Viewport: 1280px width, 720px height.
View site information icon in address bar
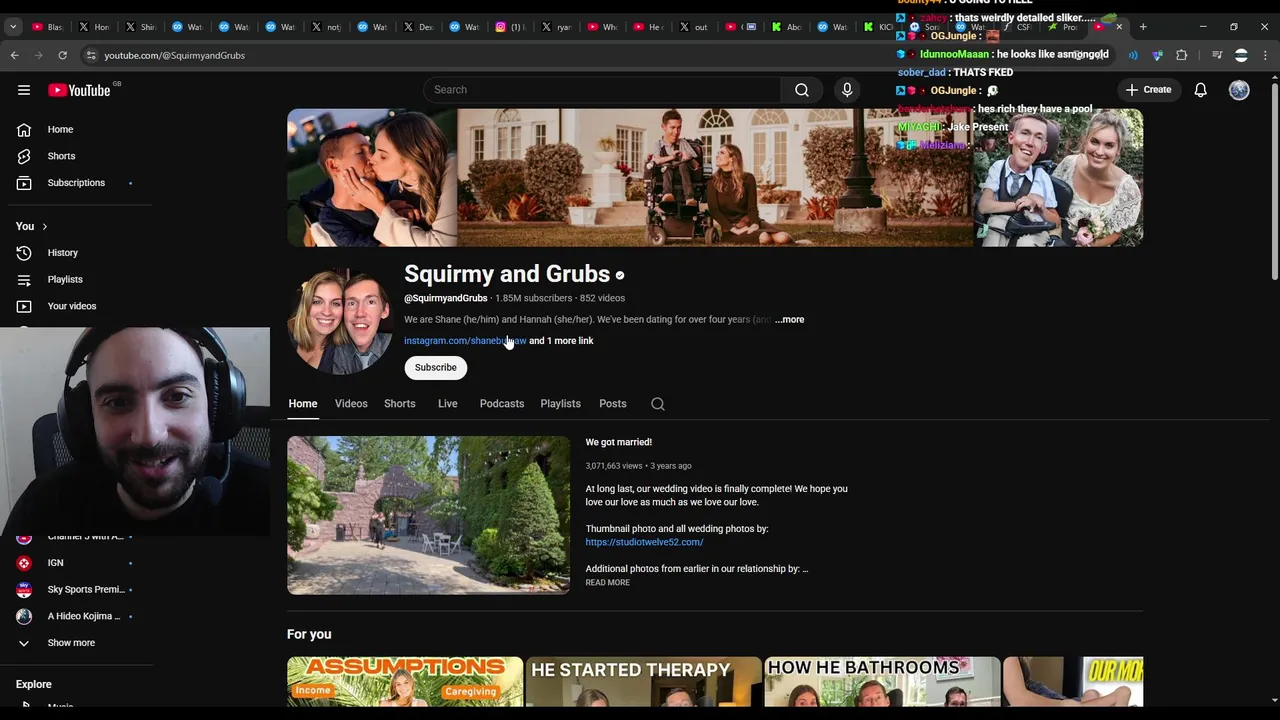(x=91, y=55)
